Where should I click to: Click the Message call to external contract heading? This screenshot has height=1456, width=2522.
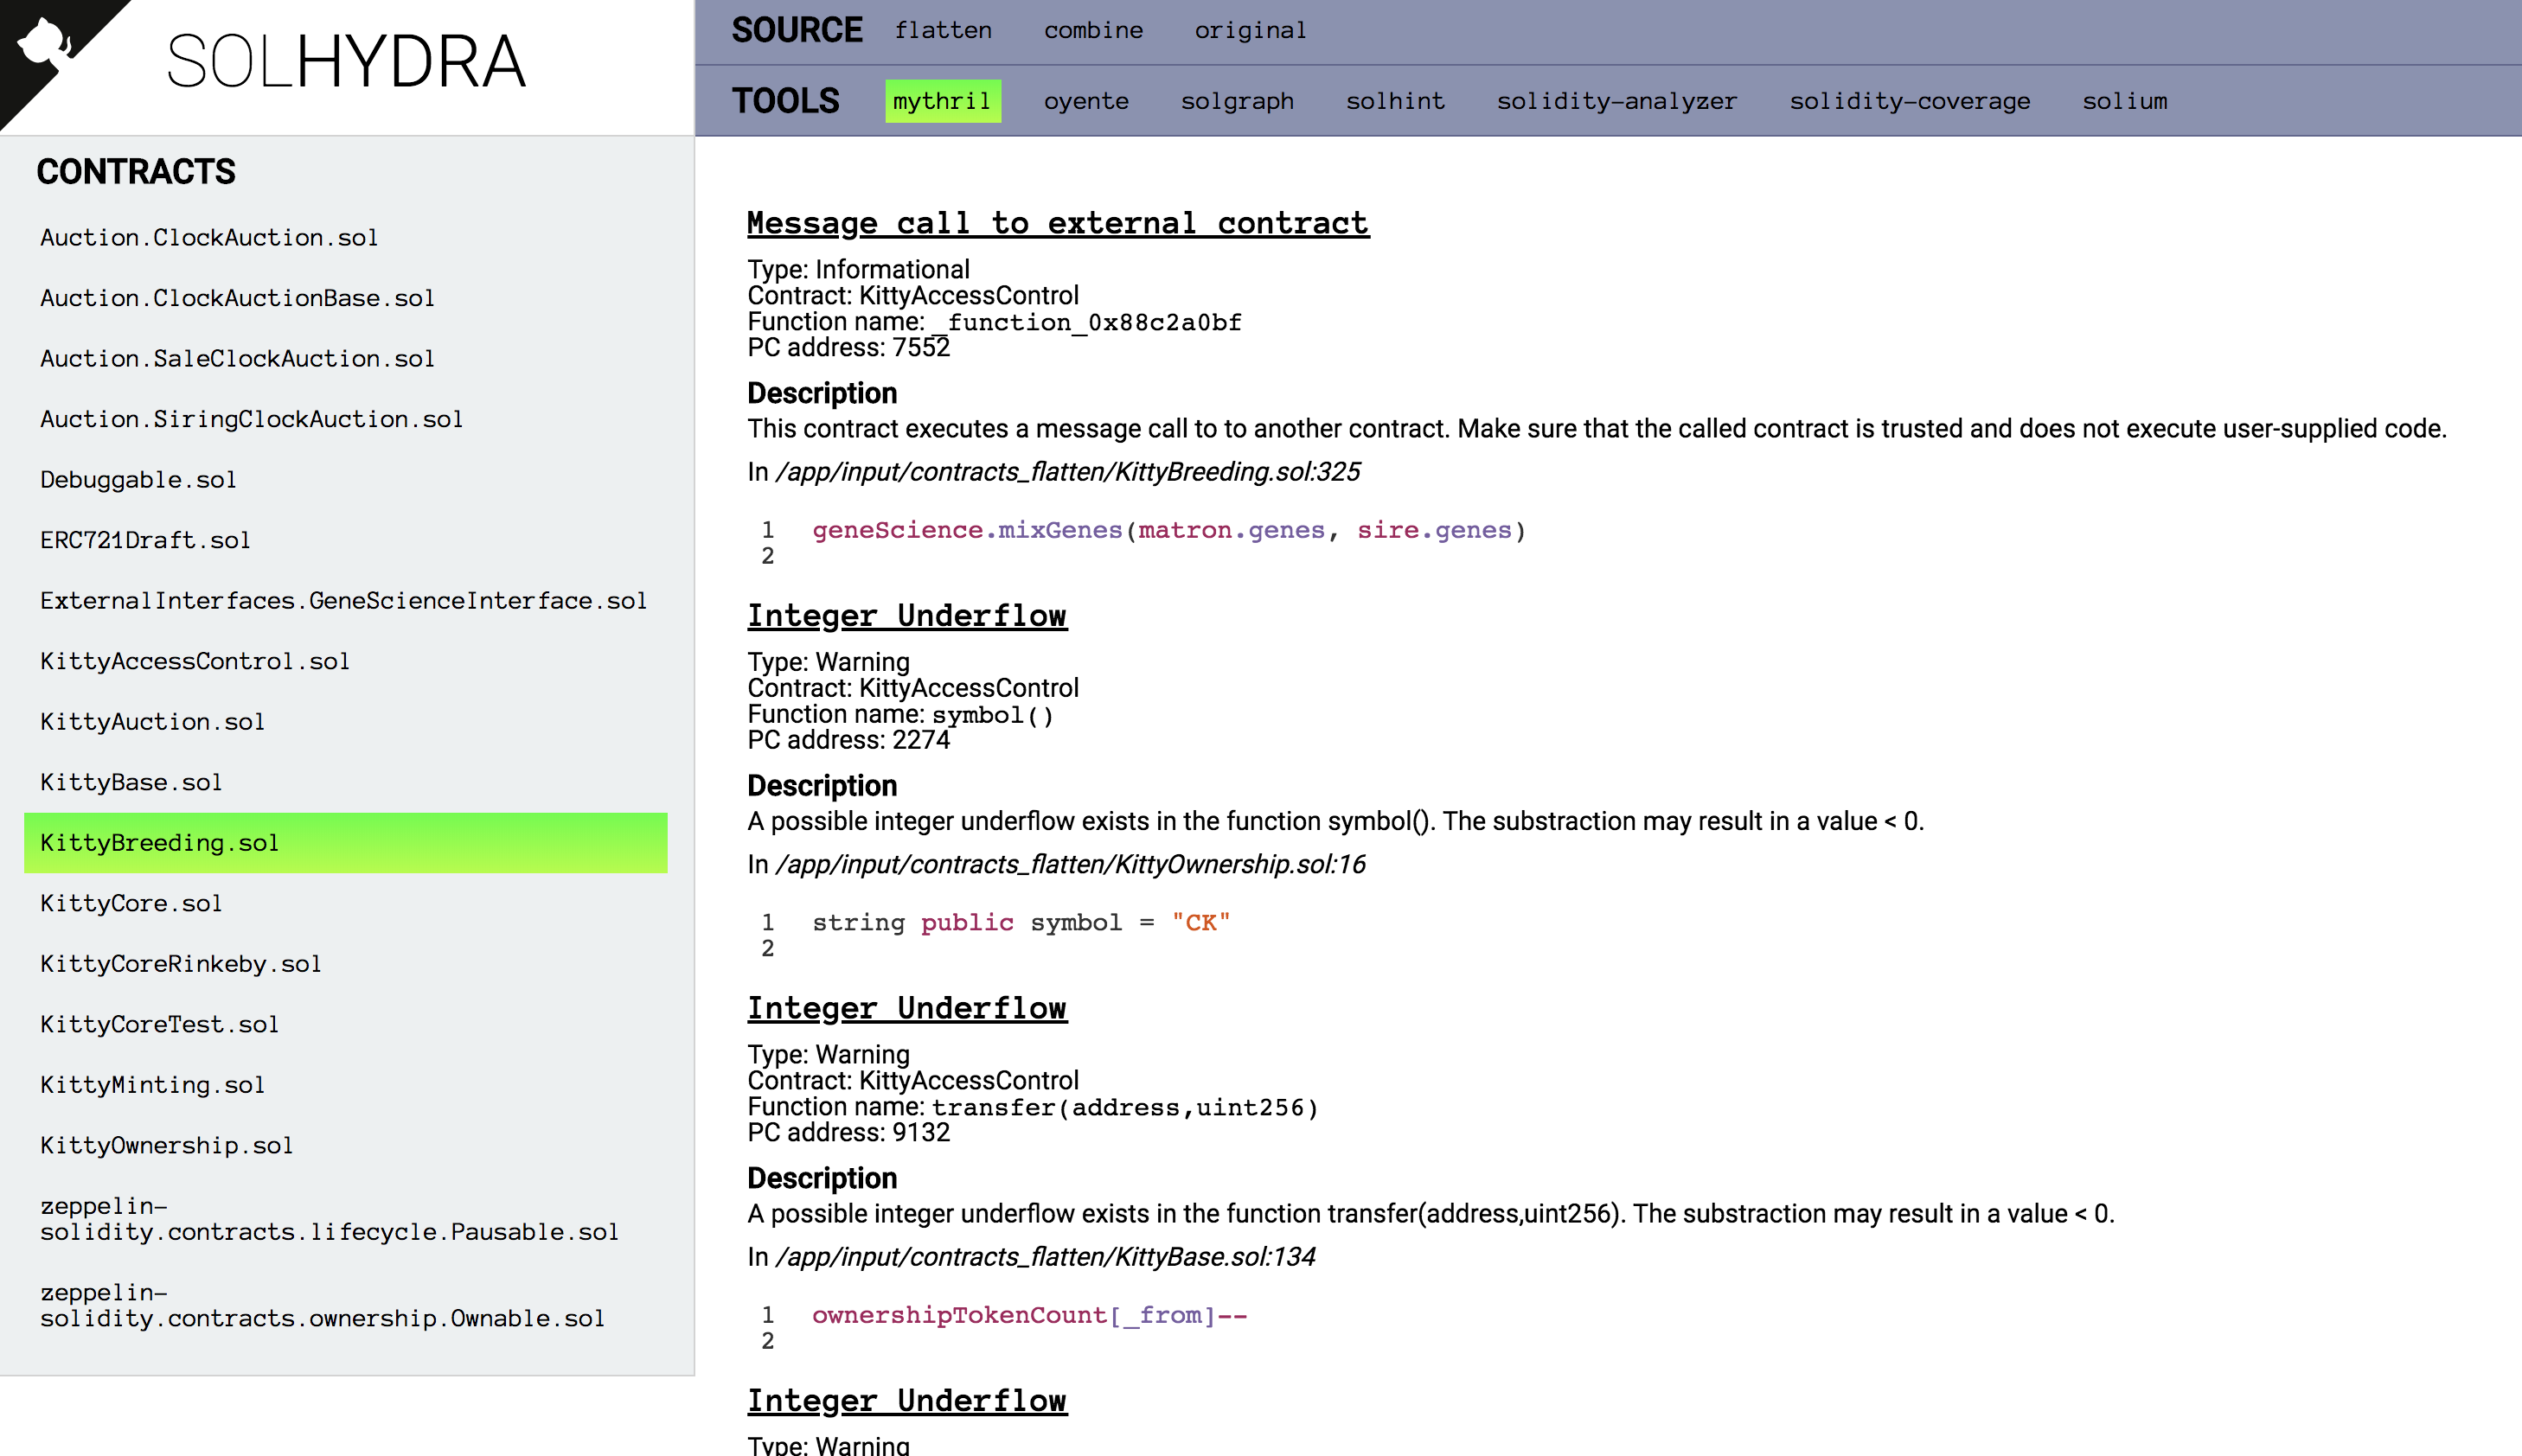1058,222
